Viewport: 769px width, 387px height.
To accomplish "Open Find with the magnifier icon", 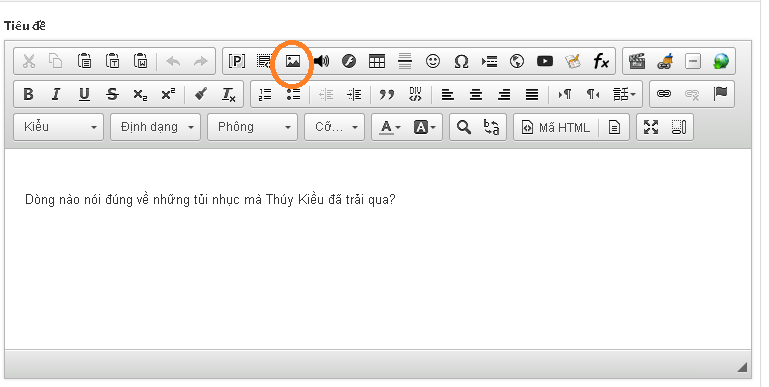I will 463,127.
